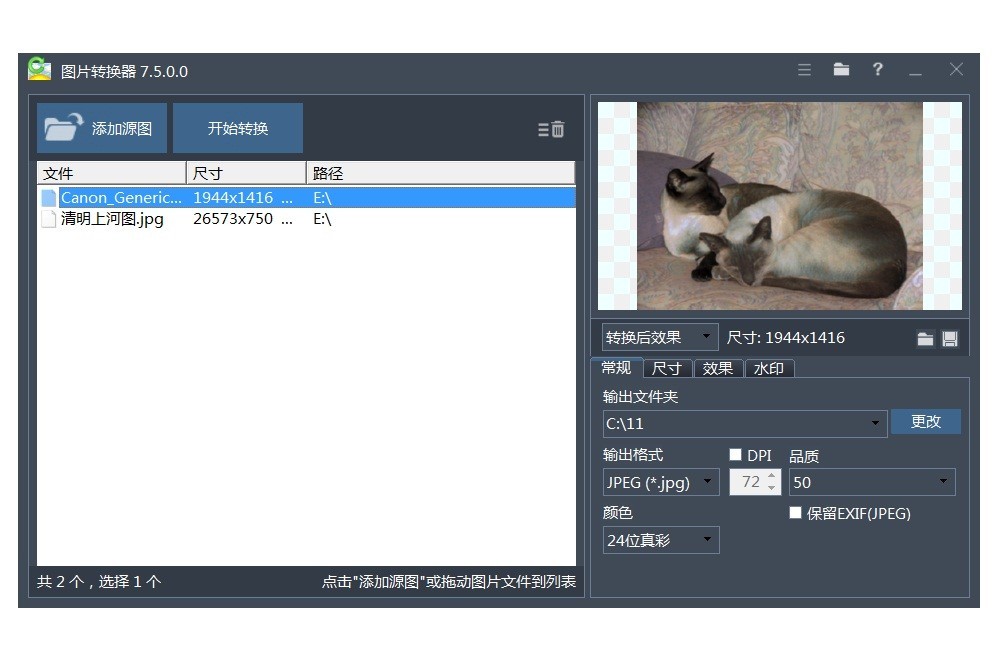Enable the DPI checkbox
Screen dimensions: 1000x666
click(x=736, y=455)
